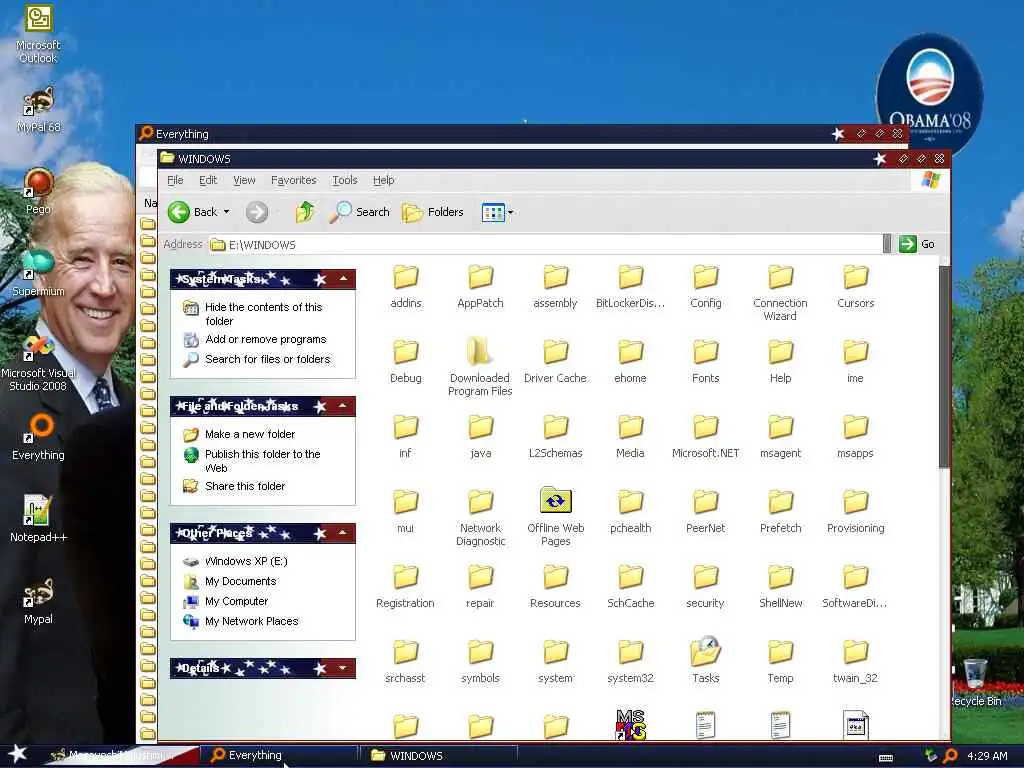The width and height of the screenshot is (1024, 768).
Task: Go up one folder level
Action: 304,212
